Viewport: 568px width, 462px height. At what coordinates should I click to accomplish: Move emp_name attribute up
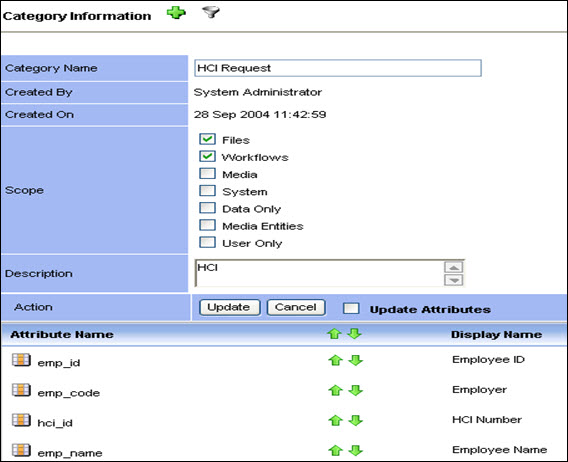(x=335, y=450)
